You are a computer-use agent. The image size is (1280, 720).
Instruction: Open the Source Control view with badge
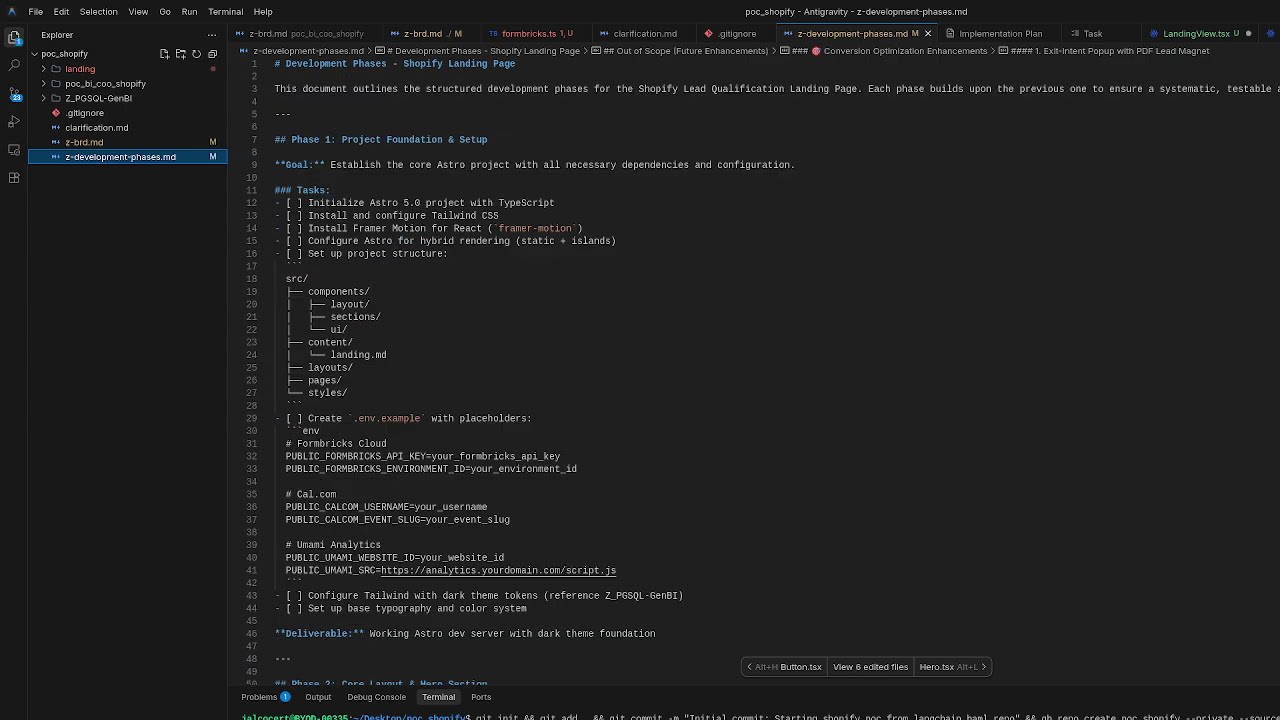14,94
